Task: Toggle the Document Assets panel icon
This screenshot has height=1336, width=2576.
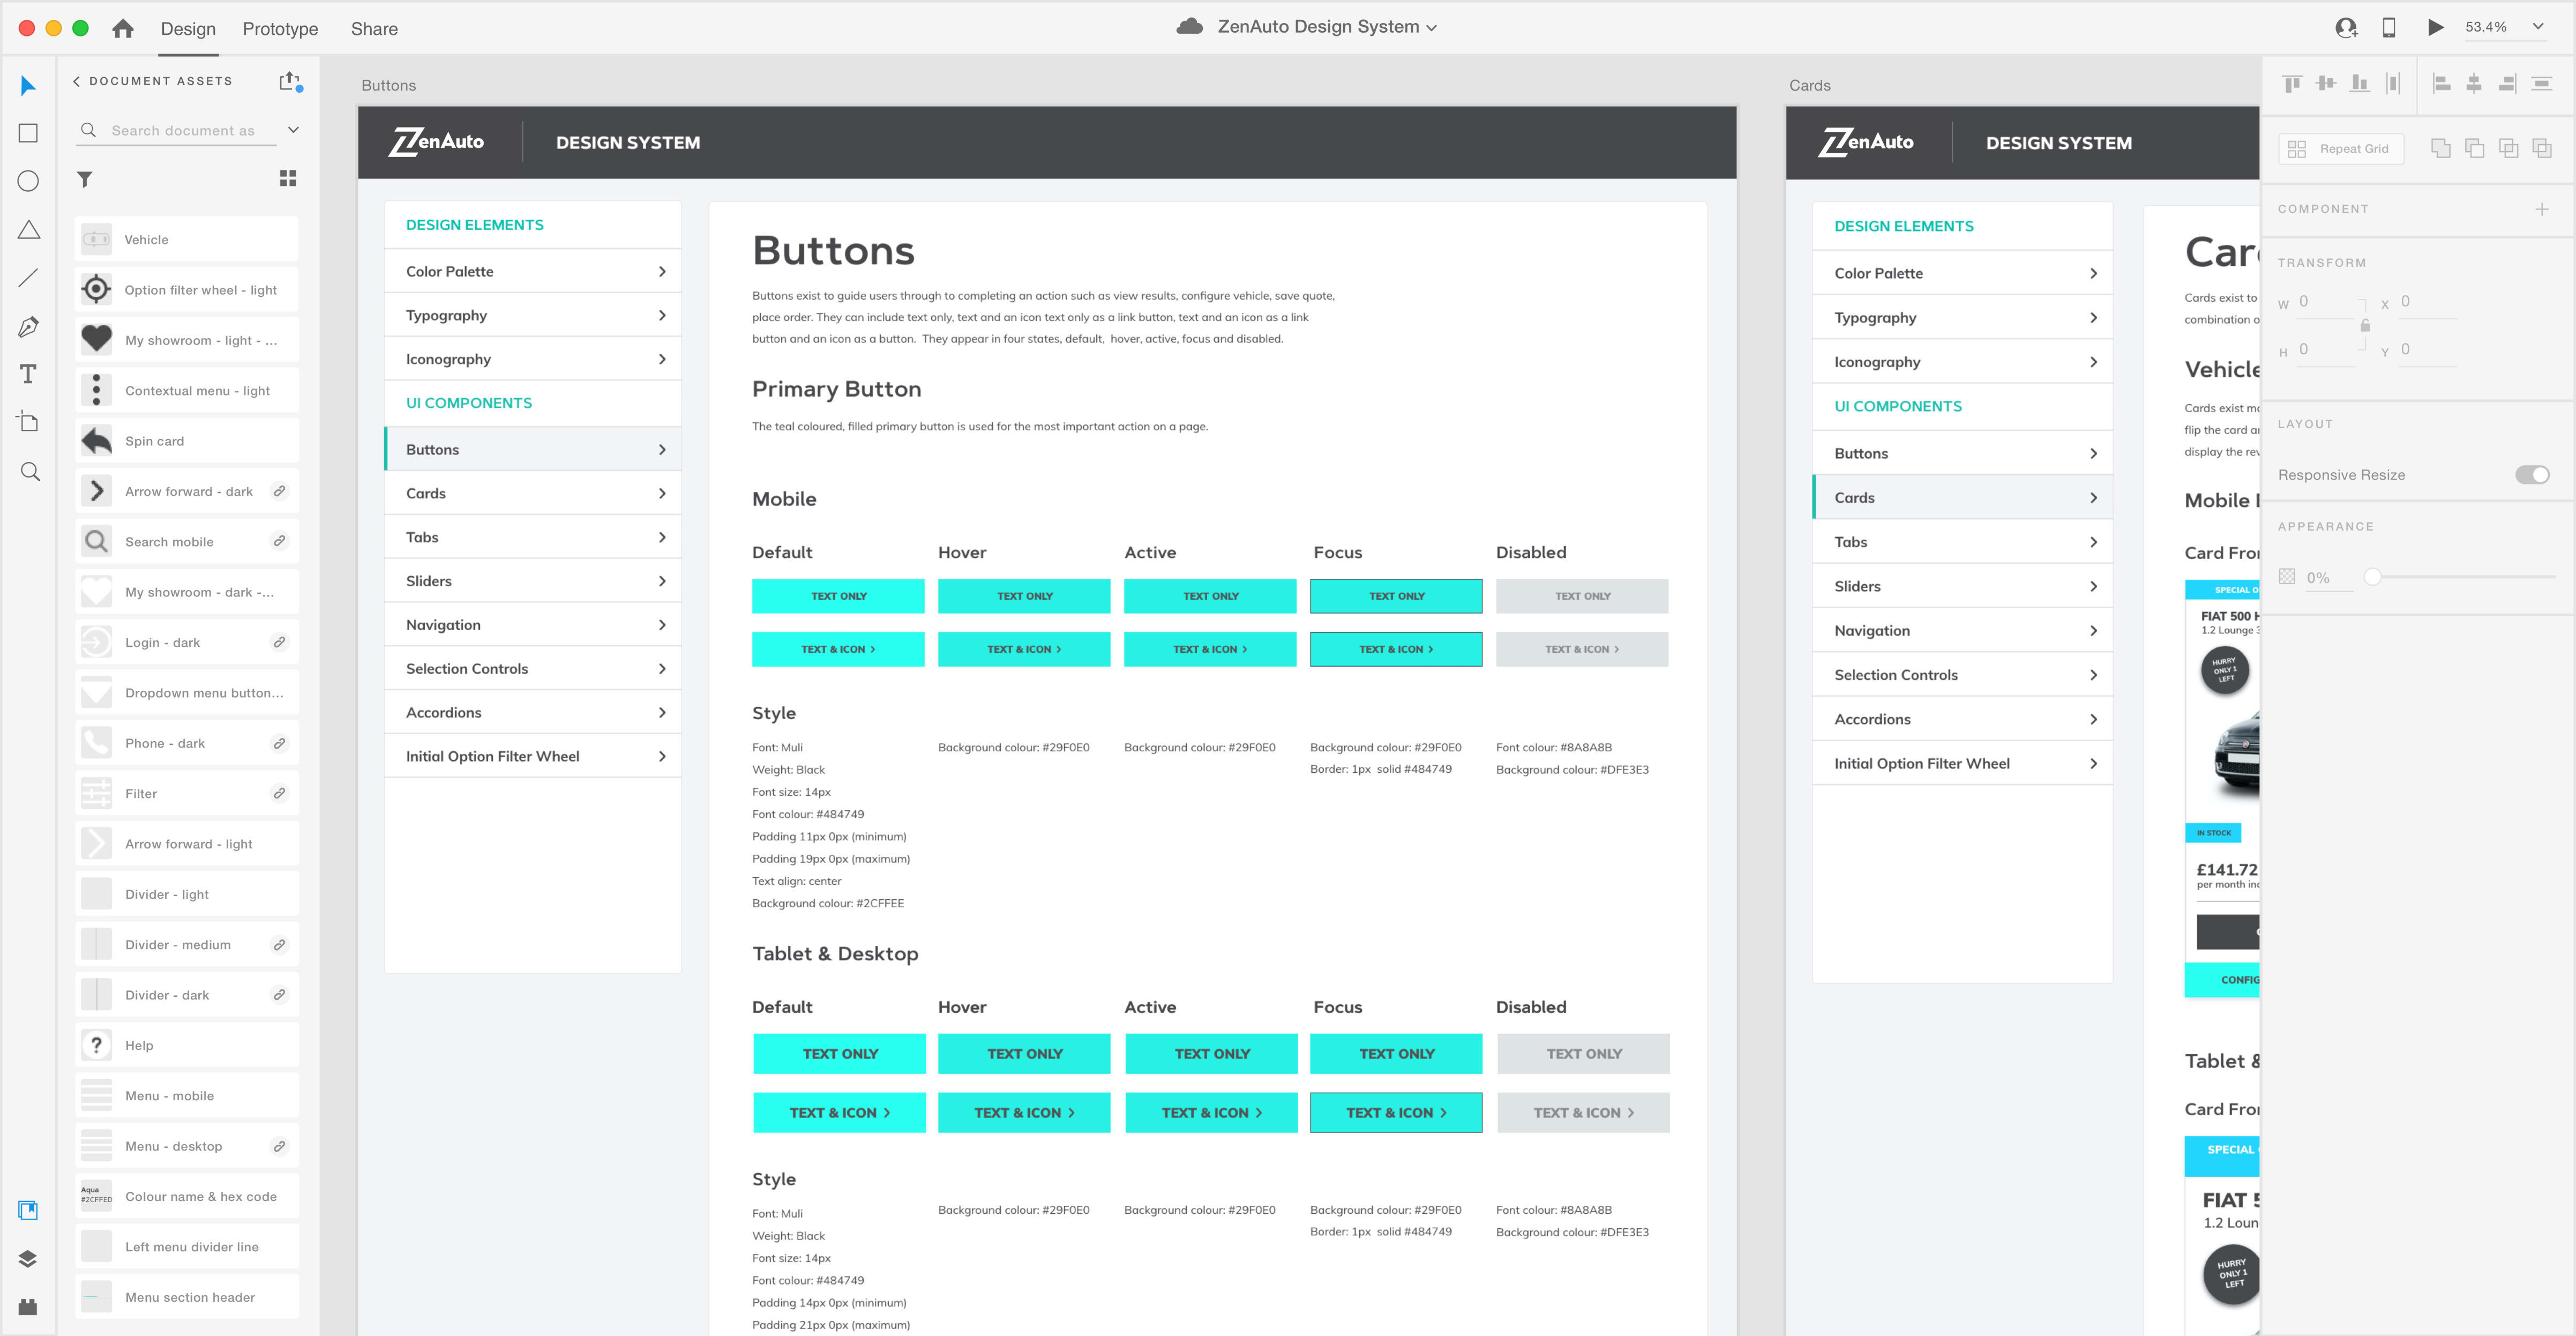Action: coord(28,1210)
